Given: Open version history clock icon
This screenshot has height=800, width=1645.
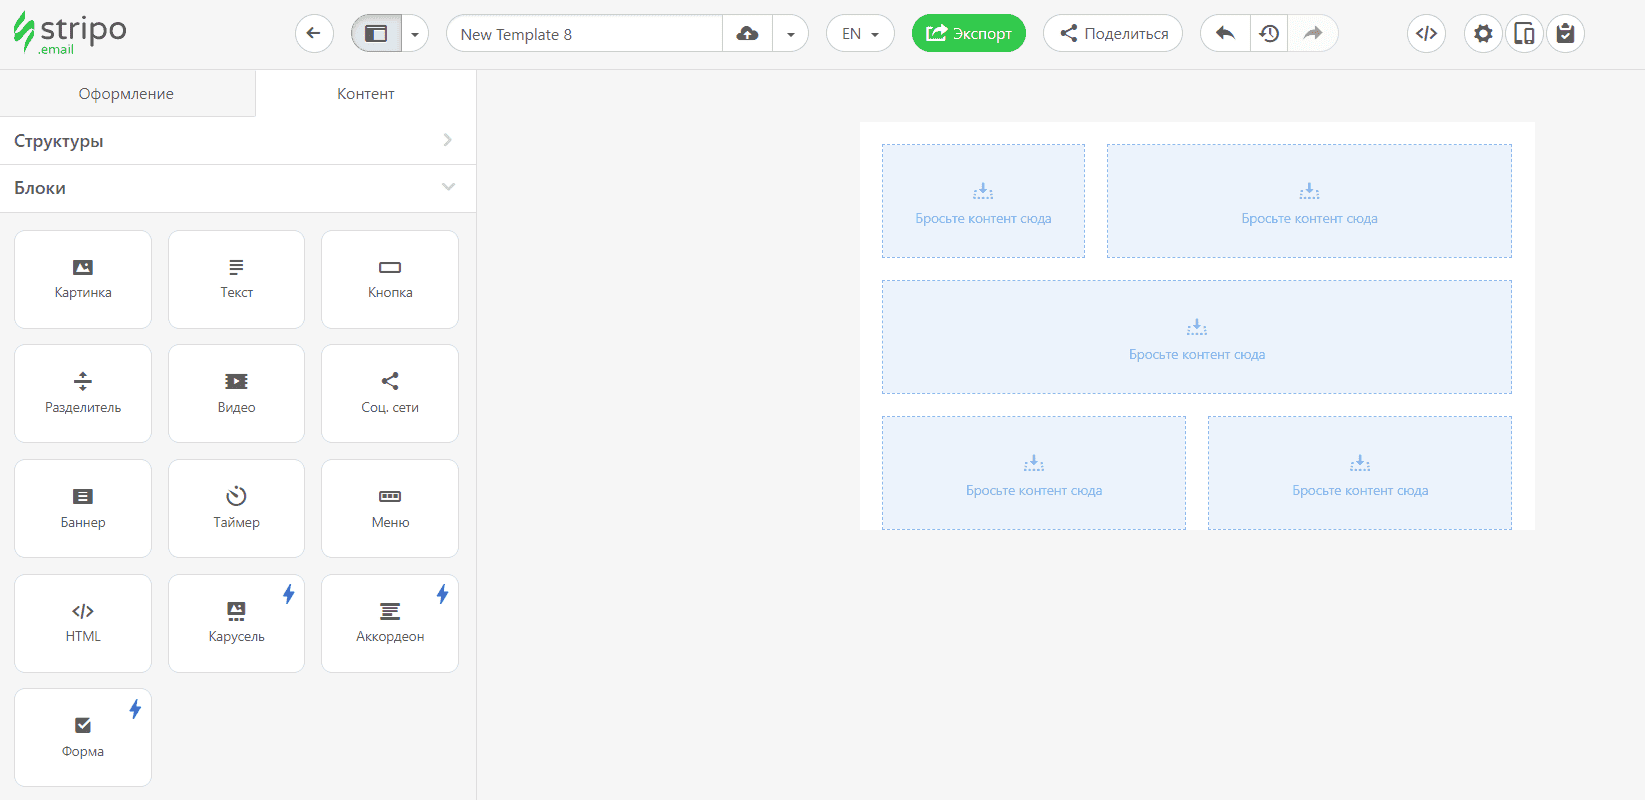Looking at the screenshot, I should pyautogui.click(x=1269, y=33).
